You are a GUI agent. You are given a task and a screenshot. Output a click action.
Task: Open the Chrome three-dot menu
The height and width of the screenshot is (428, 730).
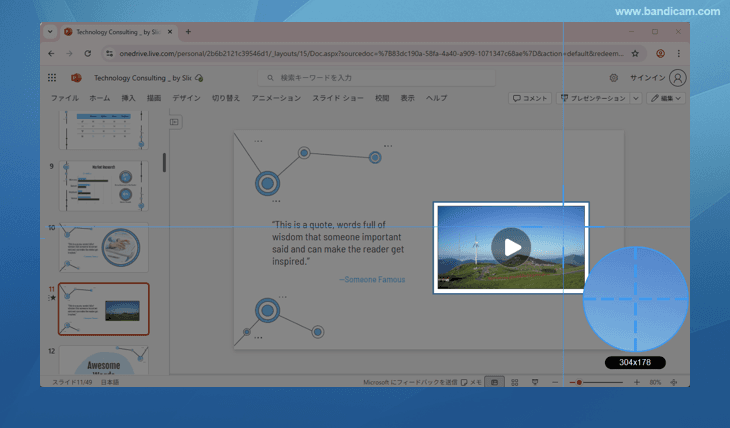click(x=679, y=54)
